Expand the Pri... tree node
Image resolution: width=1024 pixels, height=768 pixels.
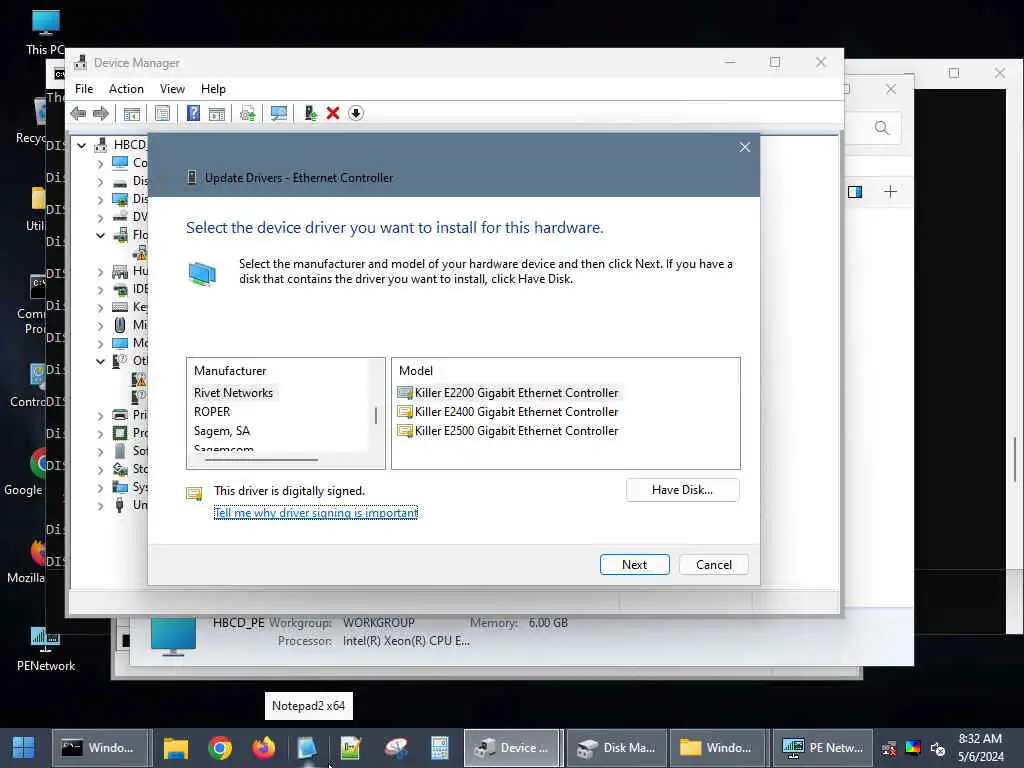101,415
